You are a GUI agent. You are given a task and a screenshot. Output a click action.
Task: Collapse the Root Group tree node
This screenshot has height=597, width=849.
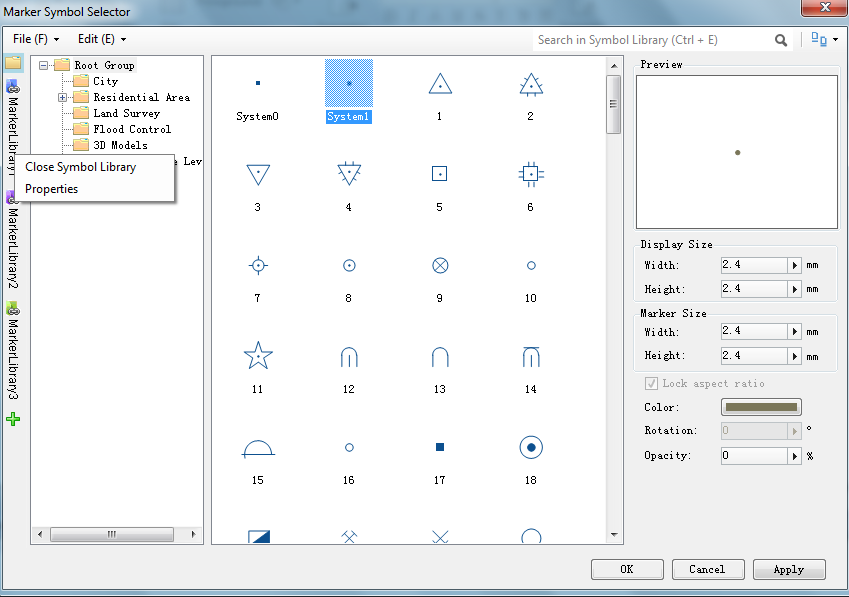coord(44,65)
